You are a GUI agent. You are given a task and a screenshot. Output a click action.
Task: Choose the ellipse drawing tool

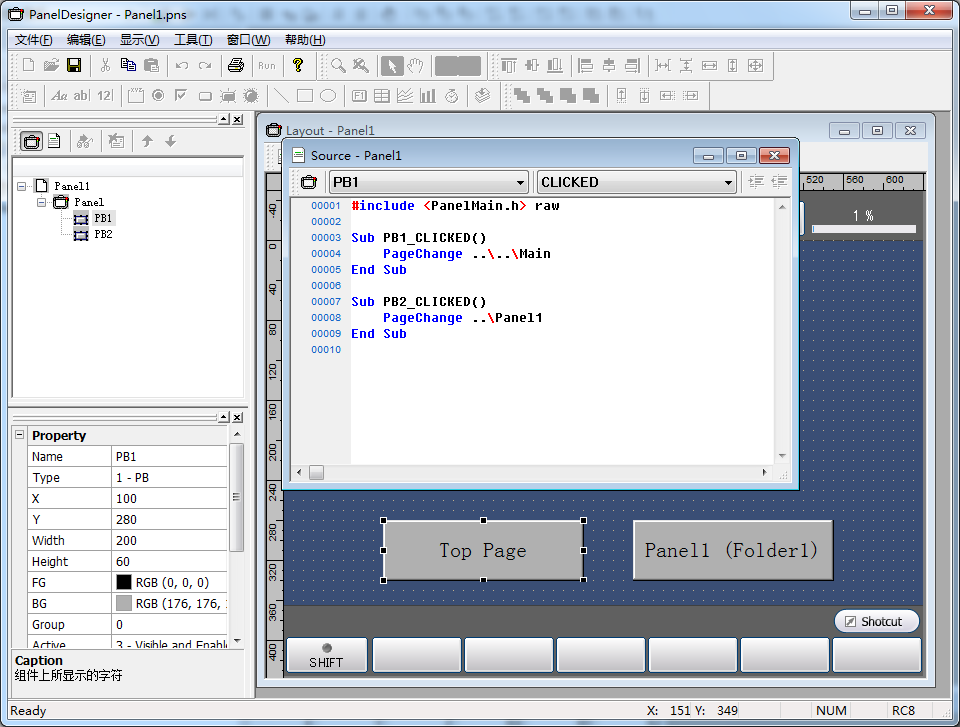click(328, 96)
